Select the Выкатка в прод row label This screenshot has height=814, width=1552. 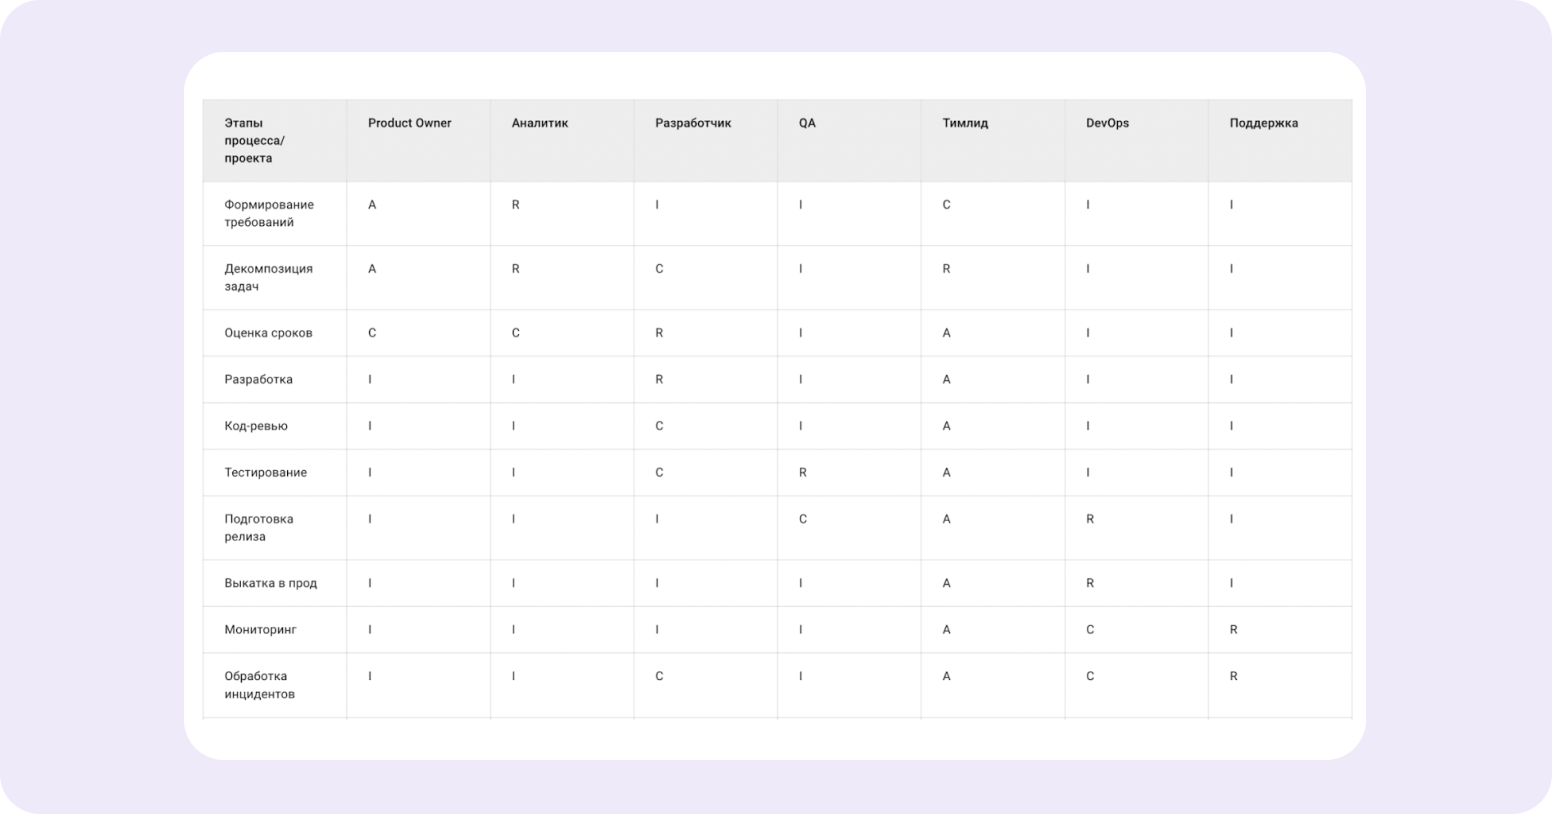point(270,583)
